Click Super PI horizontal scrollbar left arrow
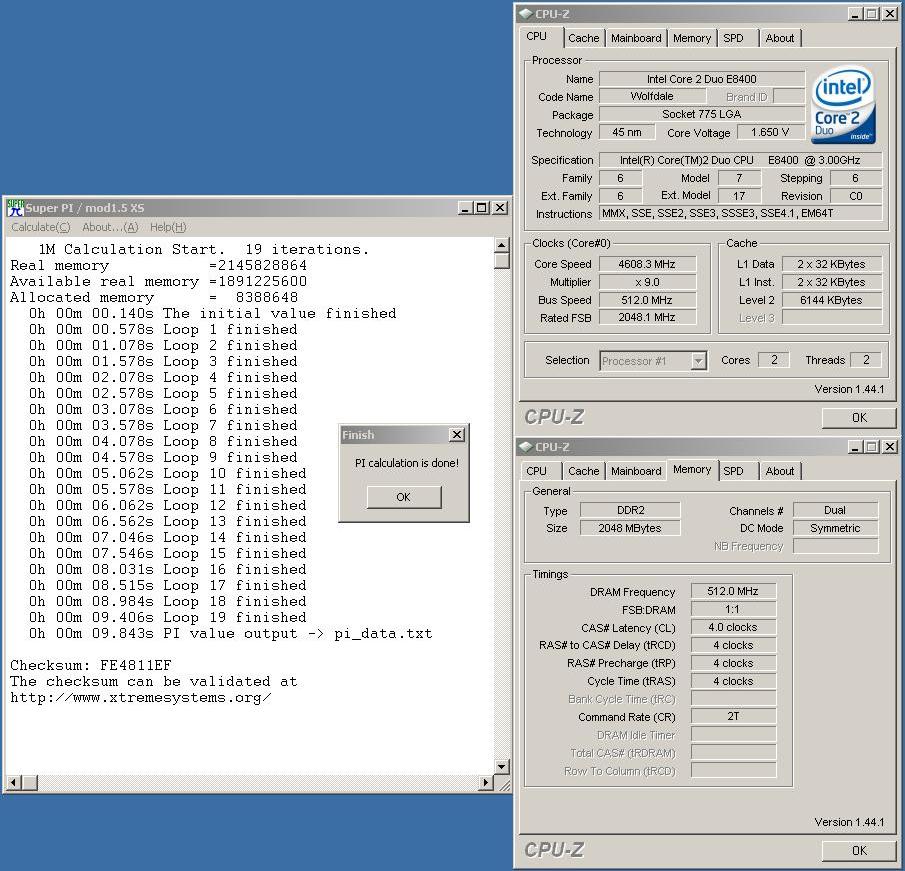905x871 pixels. [13, 783]
